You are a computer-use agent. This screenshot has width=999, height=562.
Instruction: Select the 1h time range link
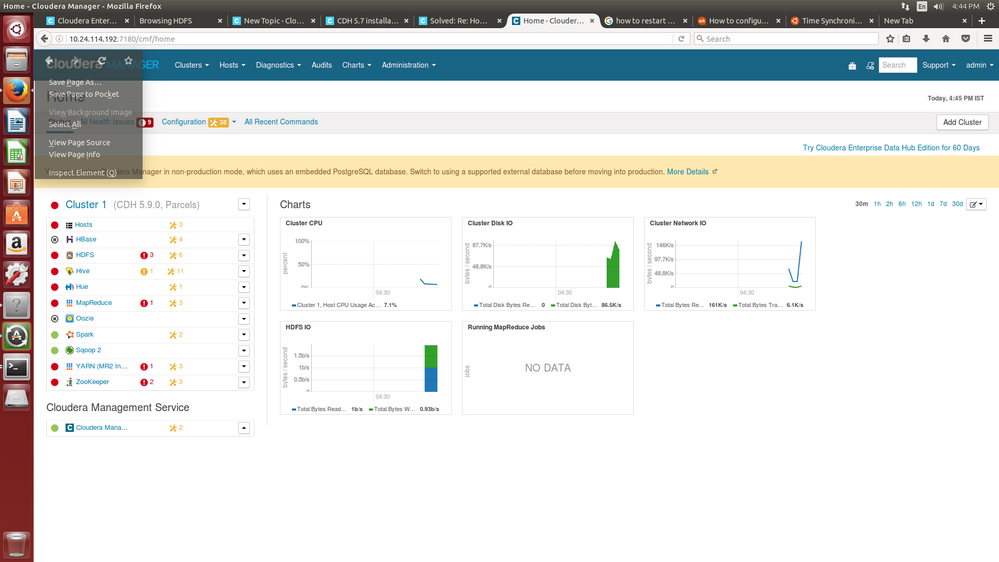877,204
